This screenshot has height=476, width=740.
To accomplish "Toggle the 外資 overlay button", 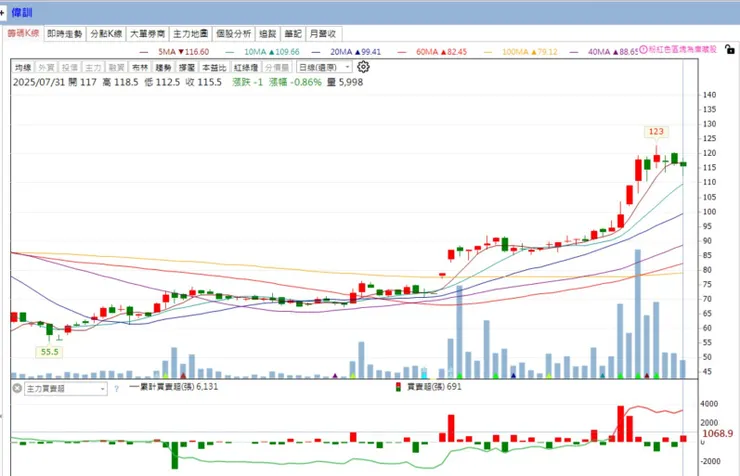I will click(x=46, y=67).
